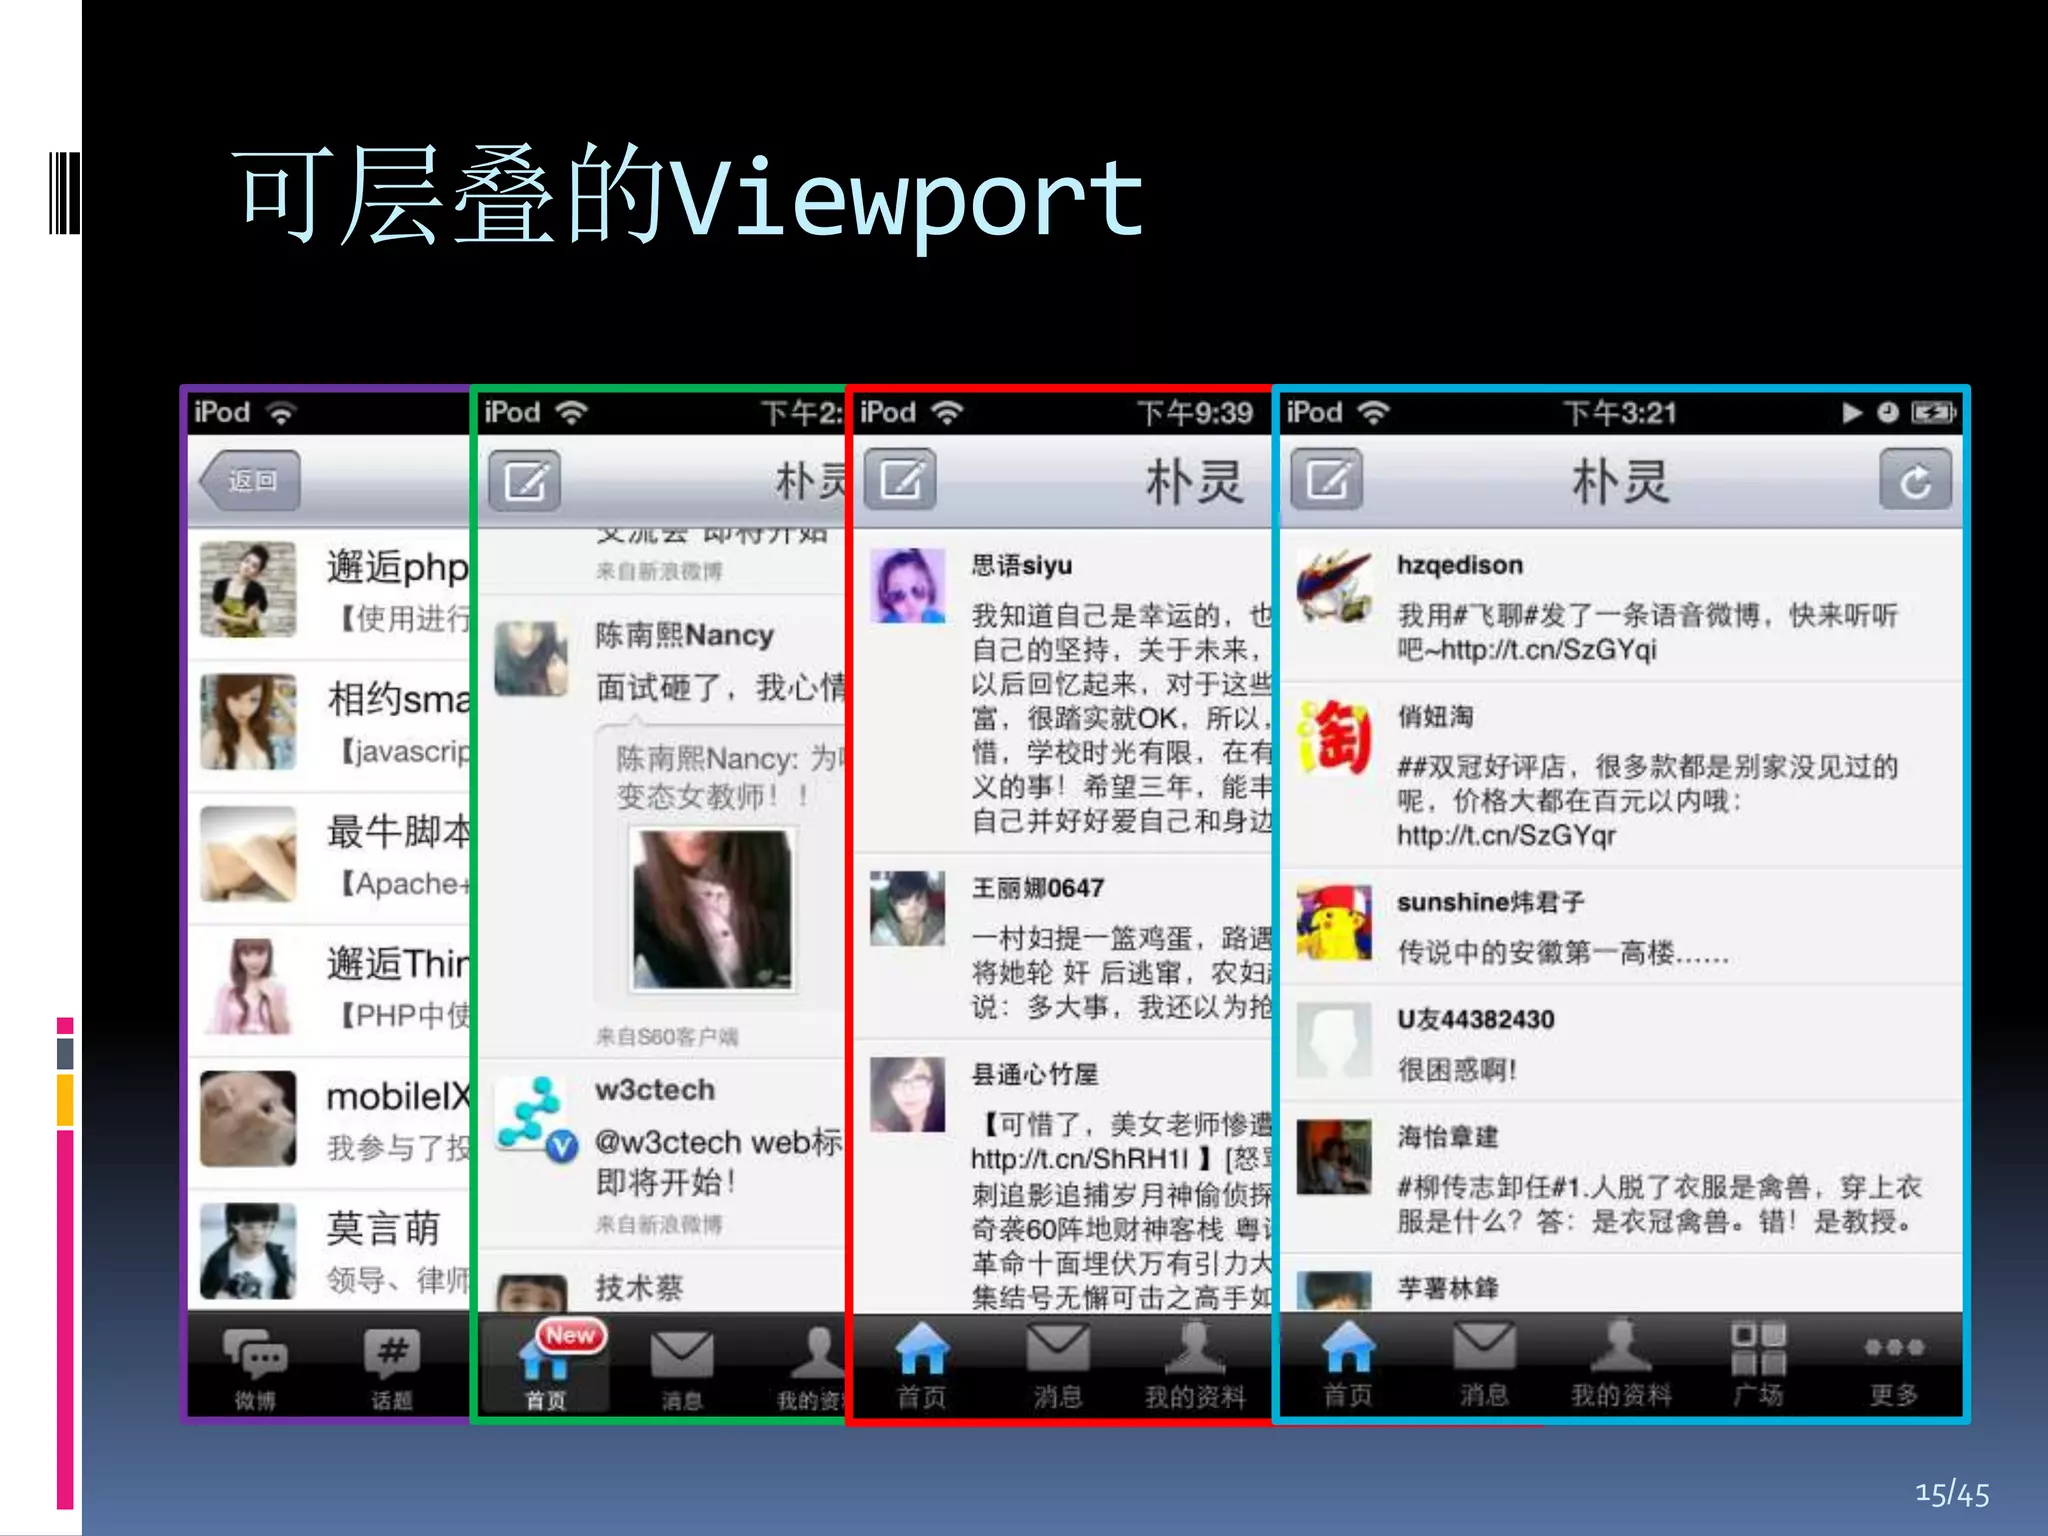
Task: Click 朴灵 title in red panel
Action: [1195, 482]
